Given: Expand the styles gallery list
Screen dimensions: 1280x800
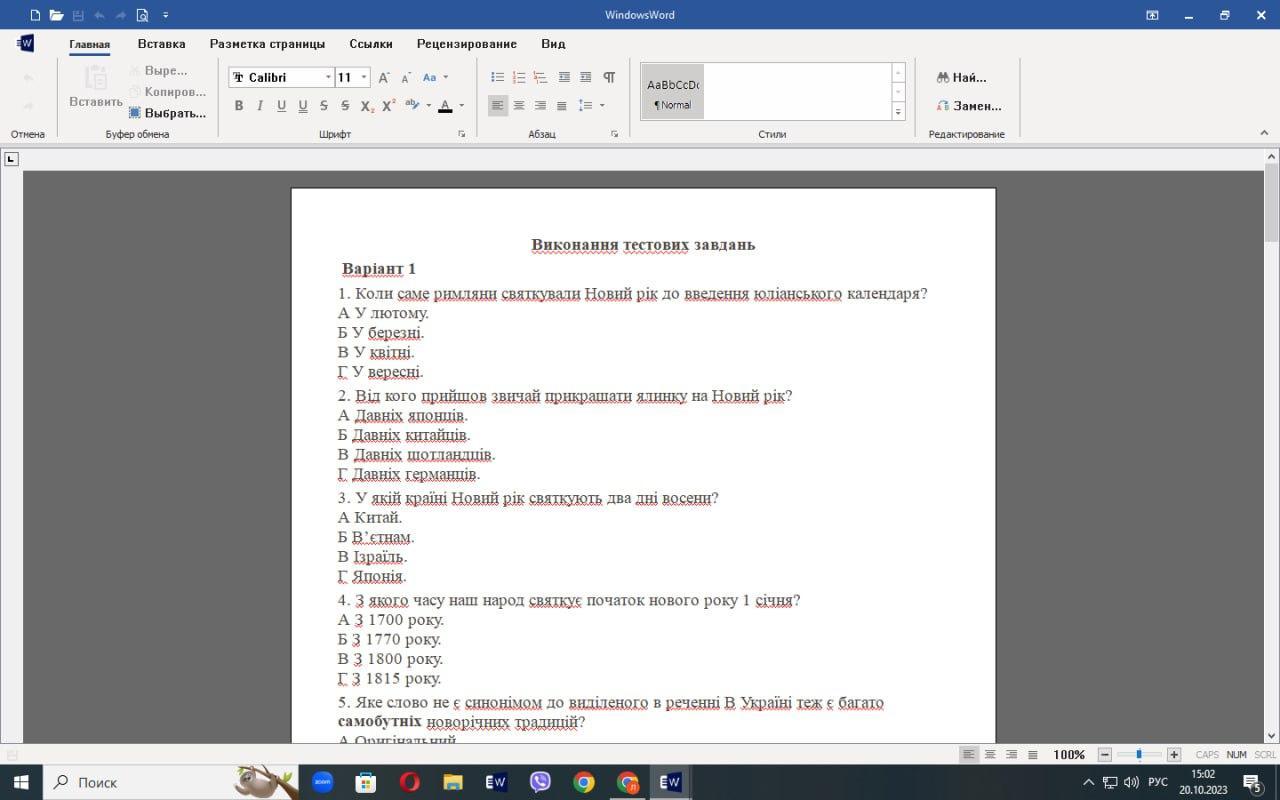Looking at the screenshot, I should pos(898,112).
